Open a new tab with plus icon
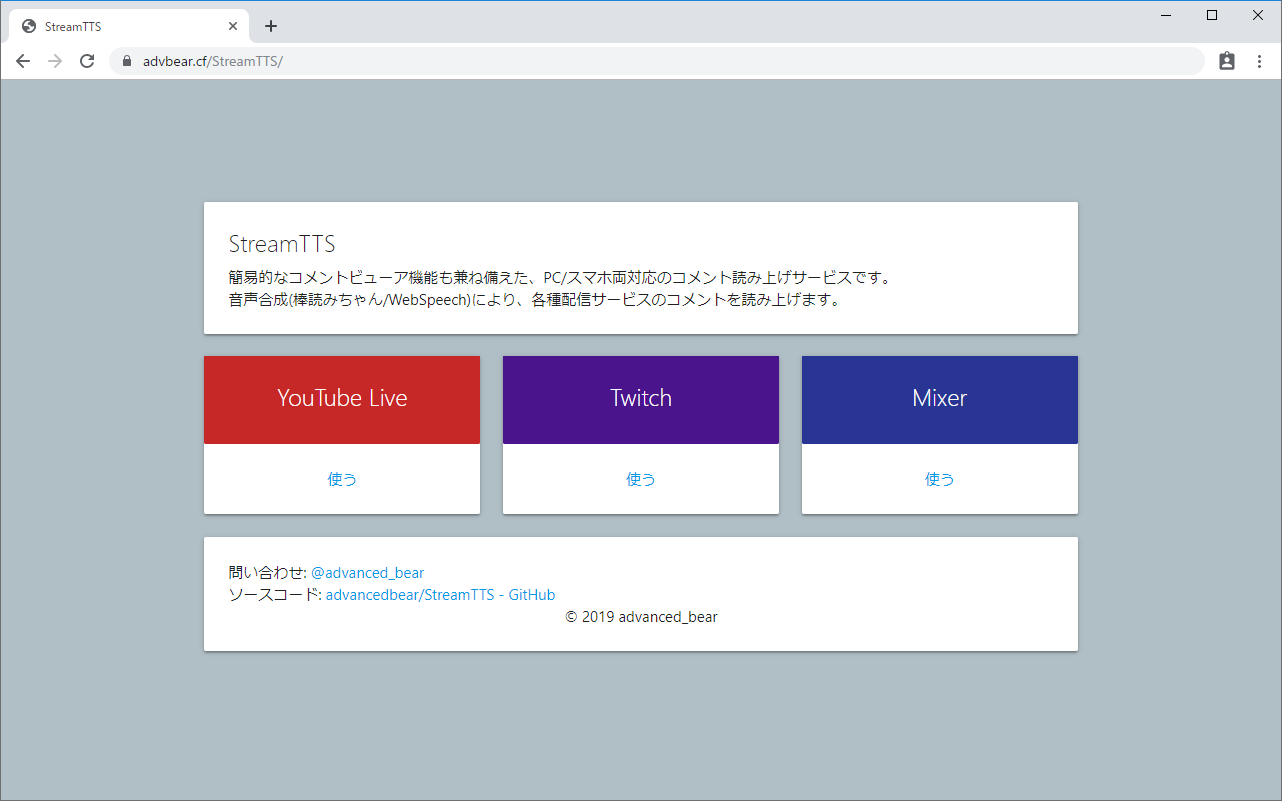 pos(270,26)
